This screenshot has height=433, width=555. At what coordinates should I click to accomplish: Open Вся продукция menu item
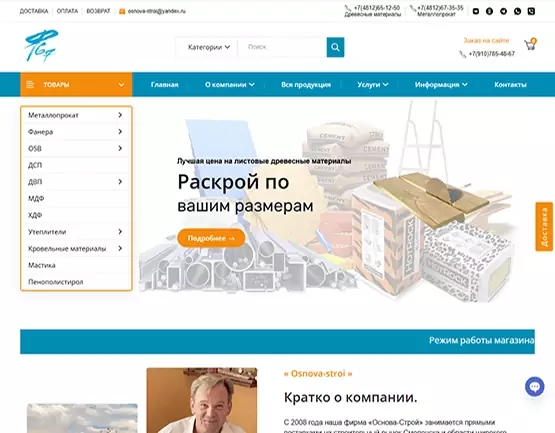(x=306, y=85)
